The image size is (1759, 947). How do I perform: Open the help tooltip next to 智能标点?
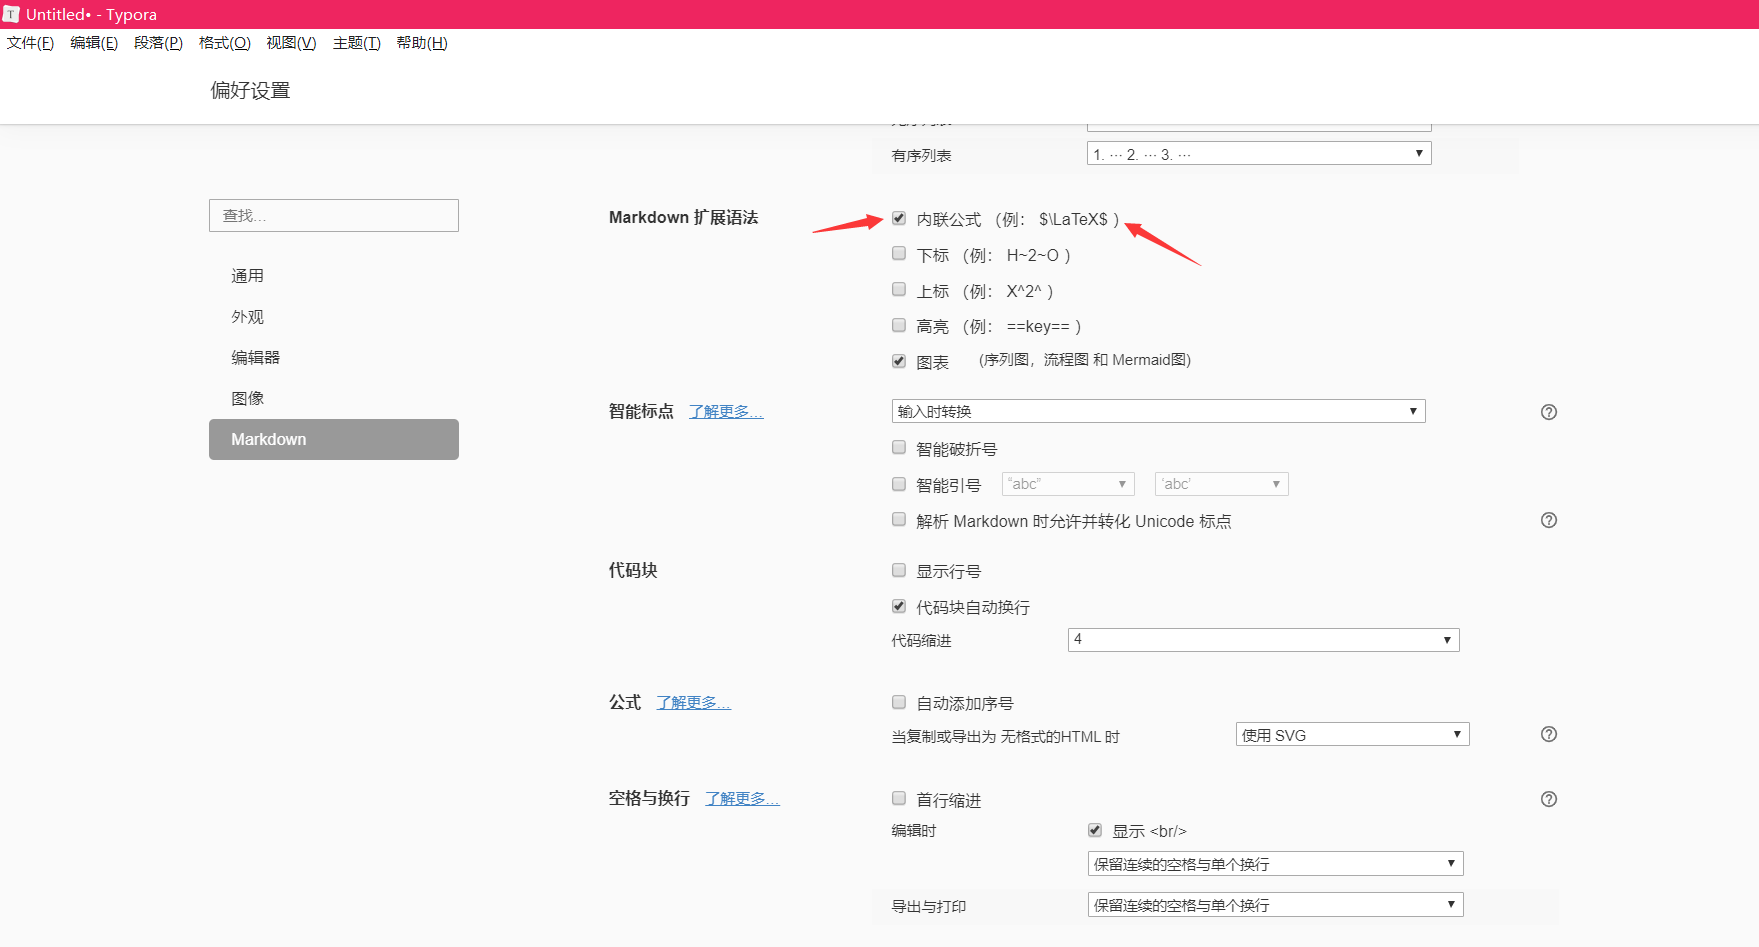1548,411
